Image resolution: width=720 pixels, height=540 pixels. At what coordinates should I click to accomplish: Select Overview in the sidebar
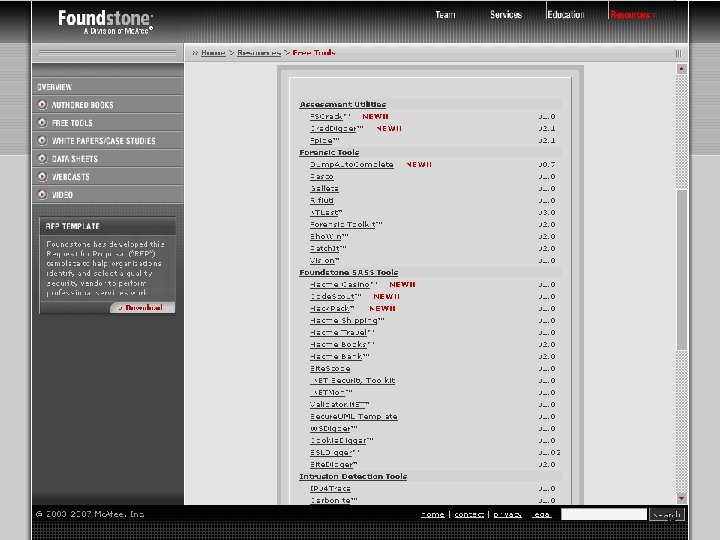point(54,87)
